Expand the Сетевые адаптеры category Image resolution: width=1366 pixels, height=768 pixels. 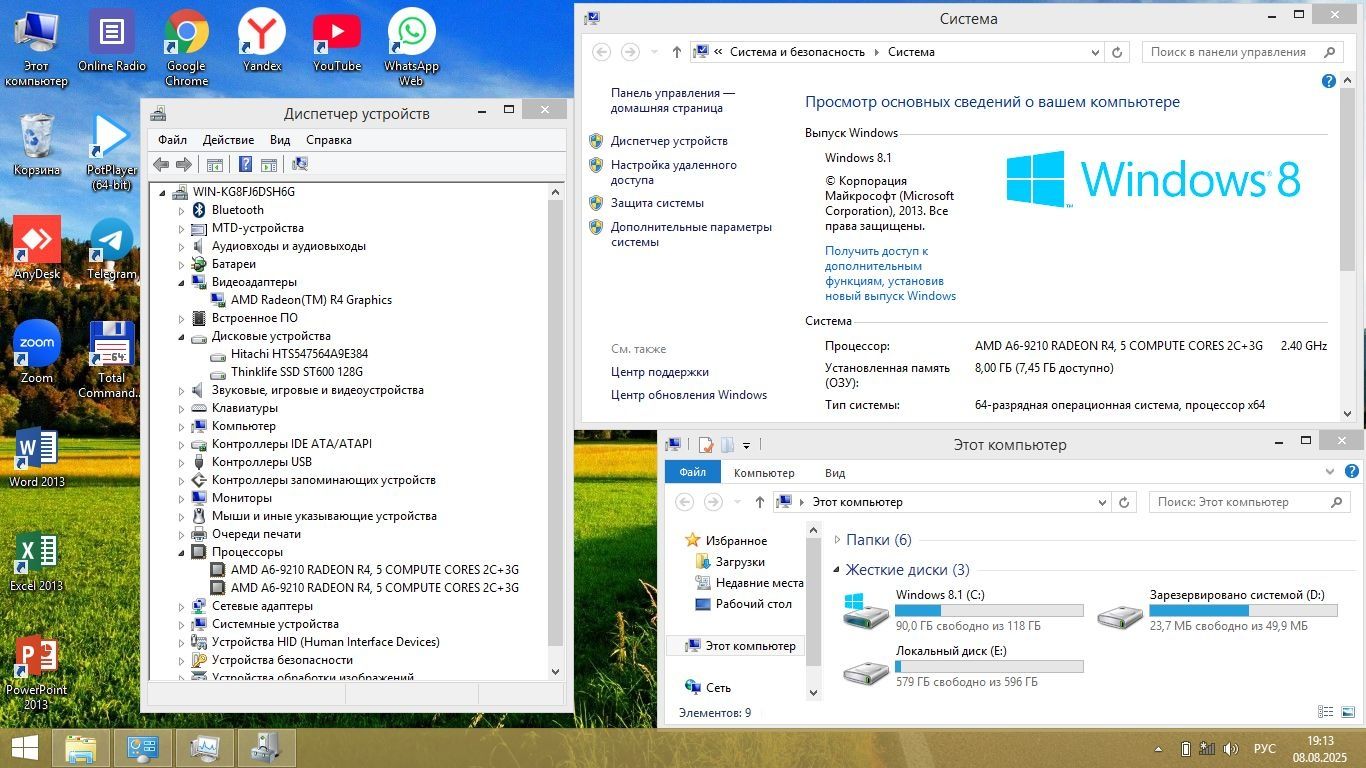(182, 606)
